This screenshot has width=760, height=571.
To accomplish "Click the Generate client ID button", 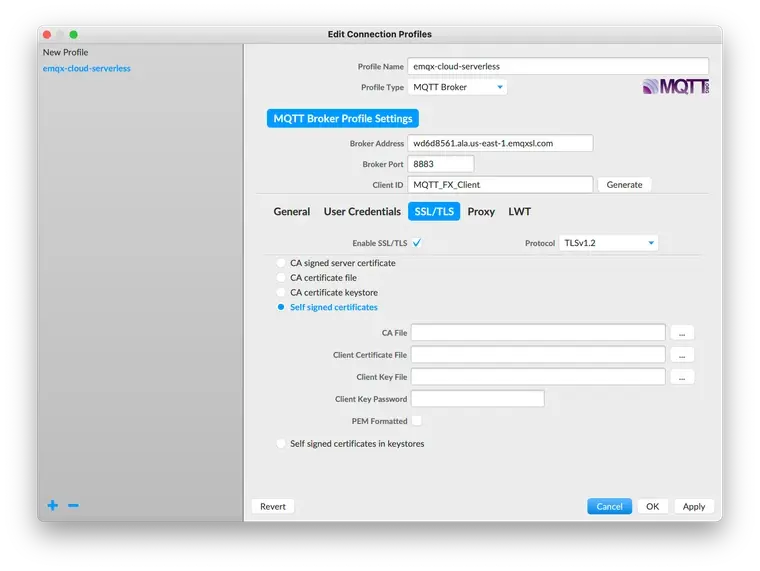I will click(624, 185).
